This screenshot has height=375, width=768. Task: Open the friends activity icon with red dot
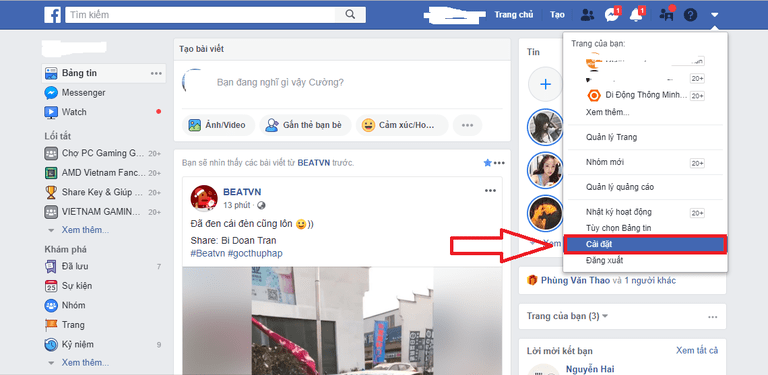pos(667,15)
